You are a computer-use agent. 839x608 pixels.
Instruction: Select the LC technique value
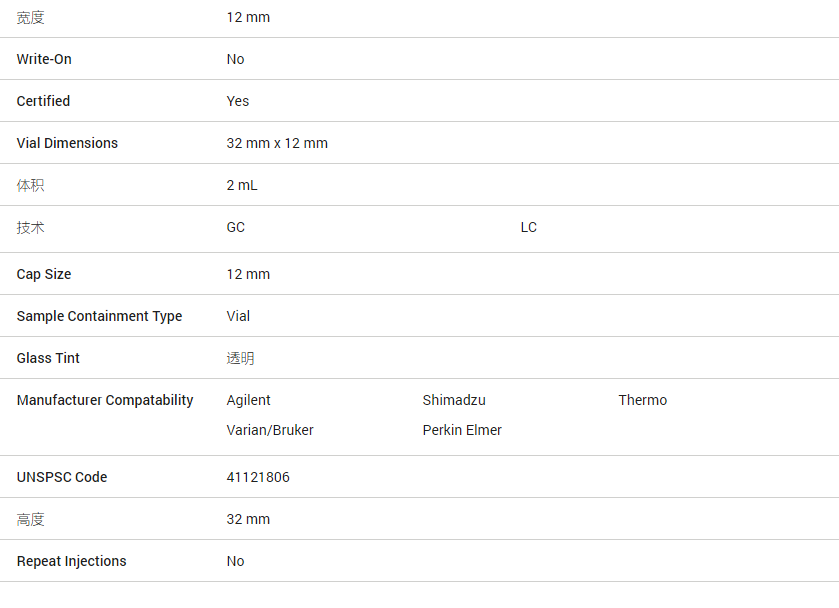[529, 227]
